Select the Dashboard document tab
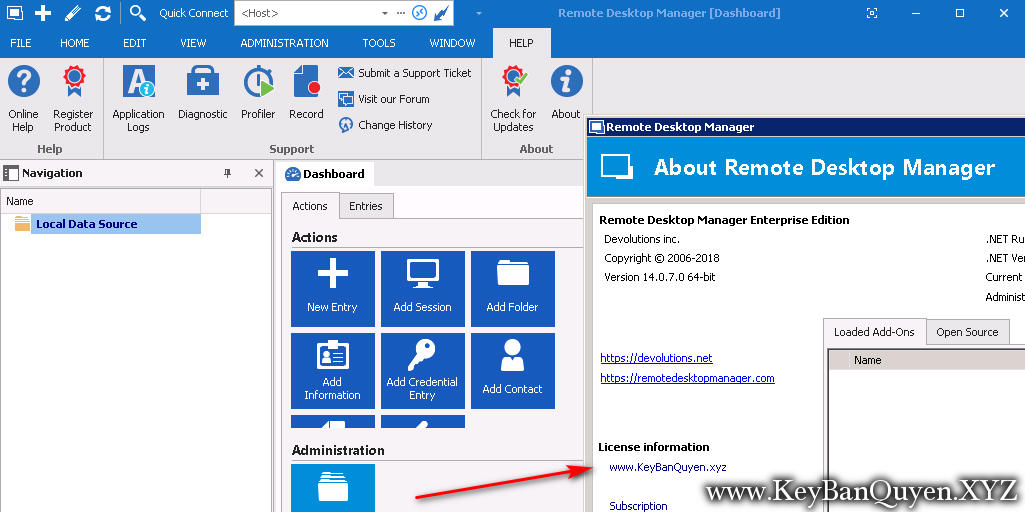This screenshot has width=1025, height=512. point(326,174)
